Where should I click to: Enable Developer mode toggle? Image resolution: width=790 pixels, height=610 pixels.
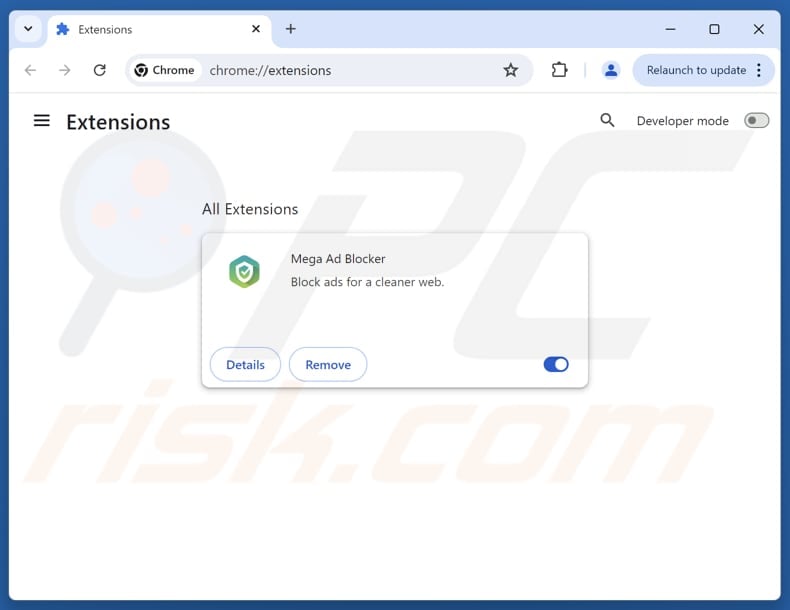[x=756, y=120]
